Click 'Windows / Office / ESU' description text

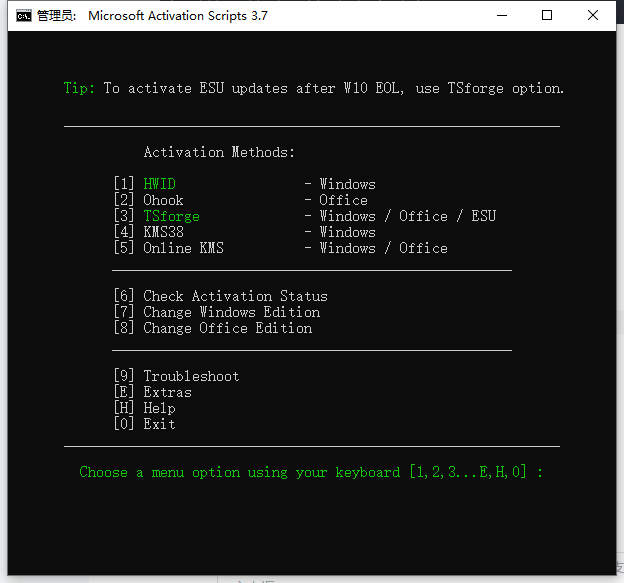pyautogui.click(x=408, y=216)
